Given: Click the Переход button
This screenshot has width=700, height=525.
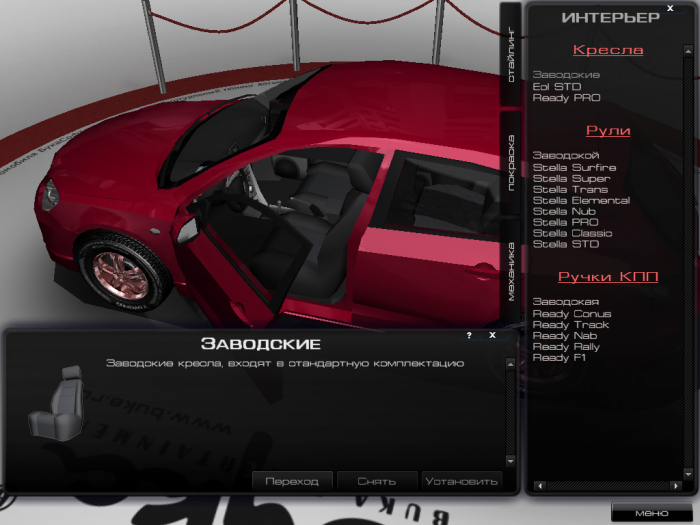Looking at the screenshot, I should coord(292,481).
